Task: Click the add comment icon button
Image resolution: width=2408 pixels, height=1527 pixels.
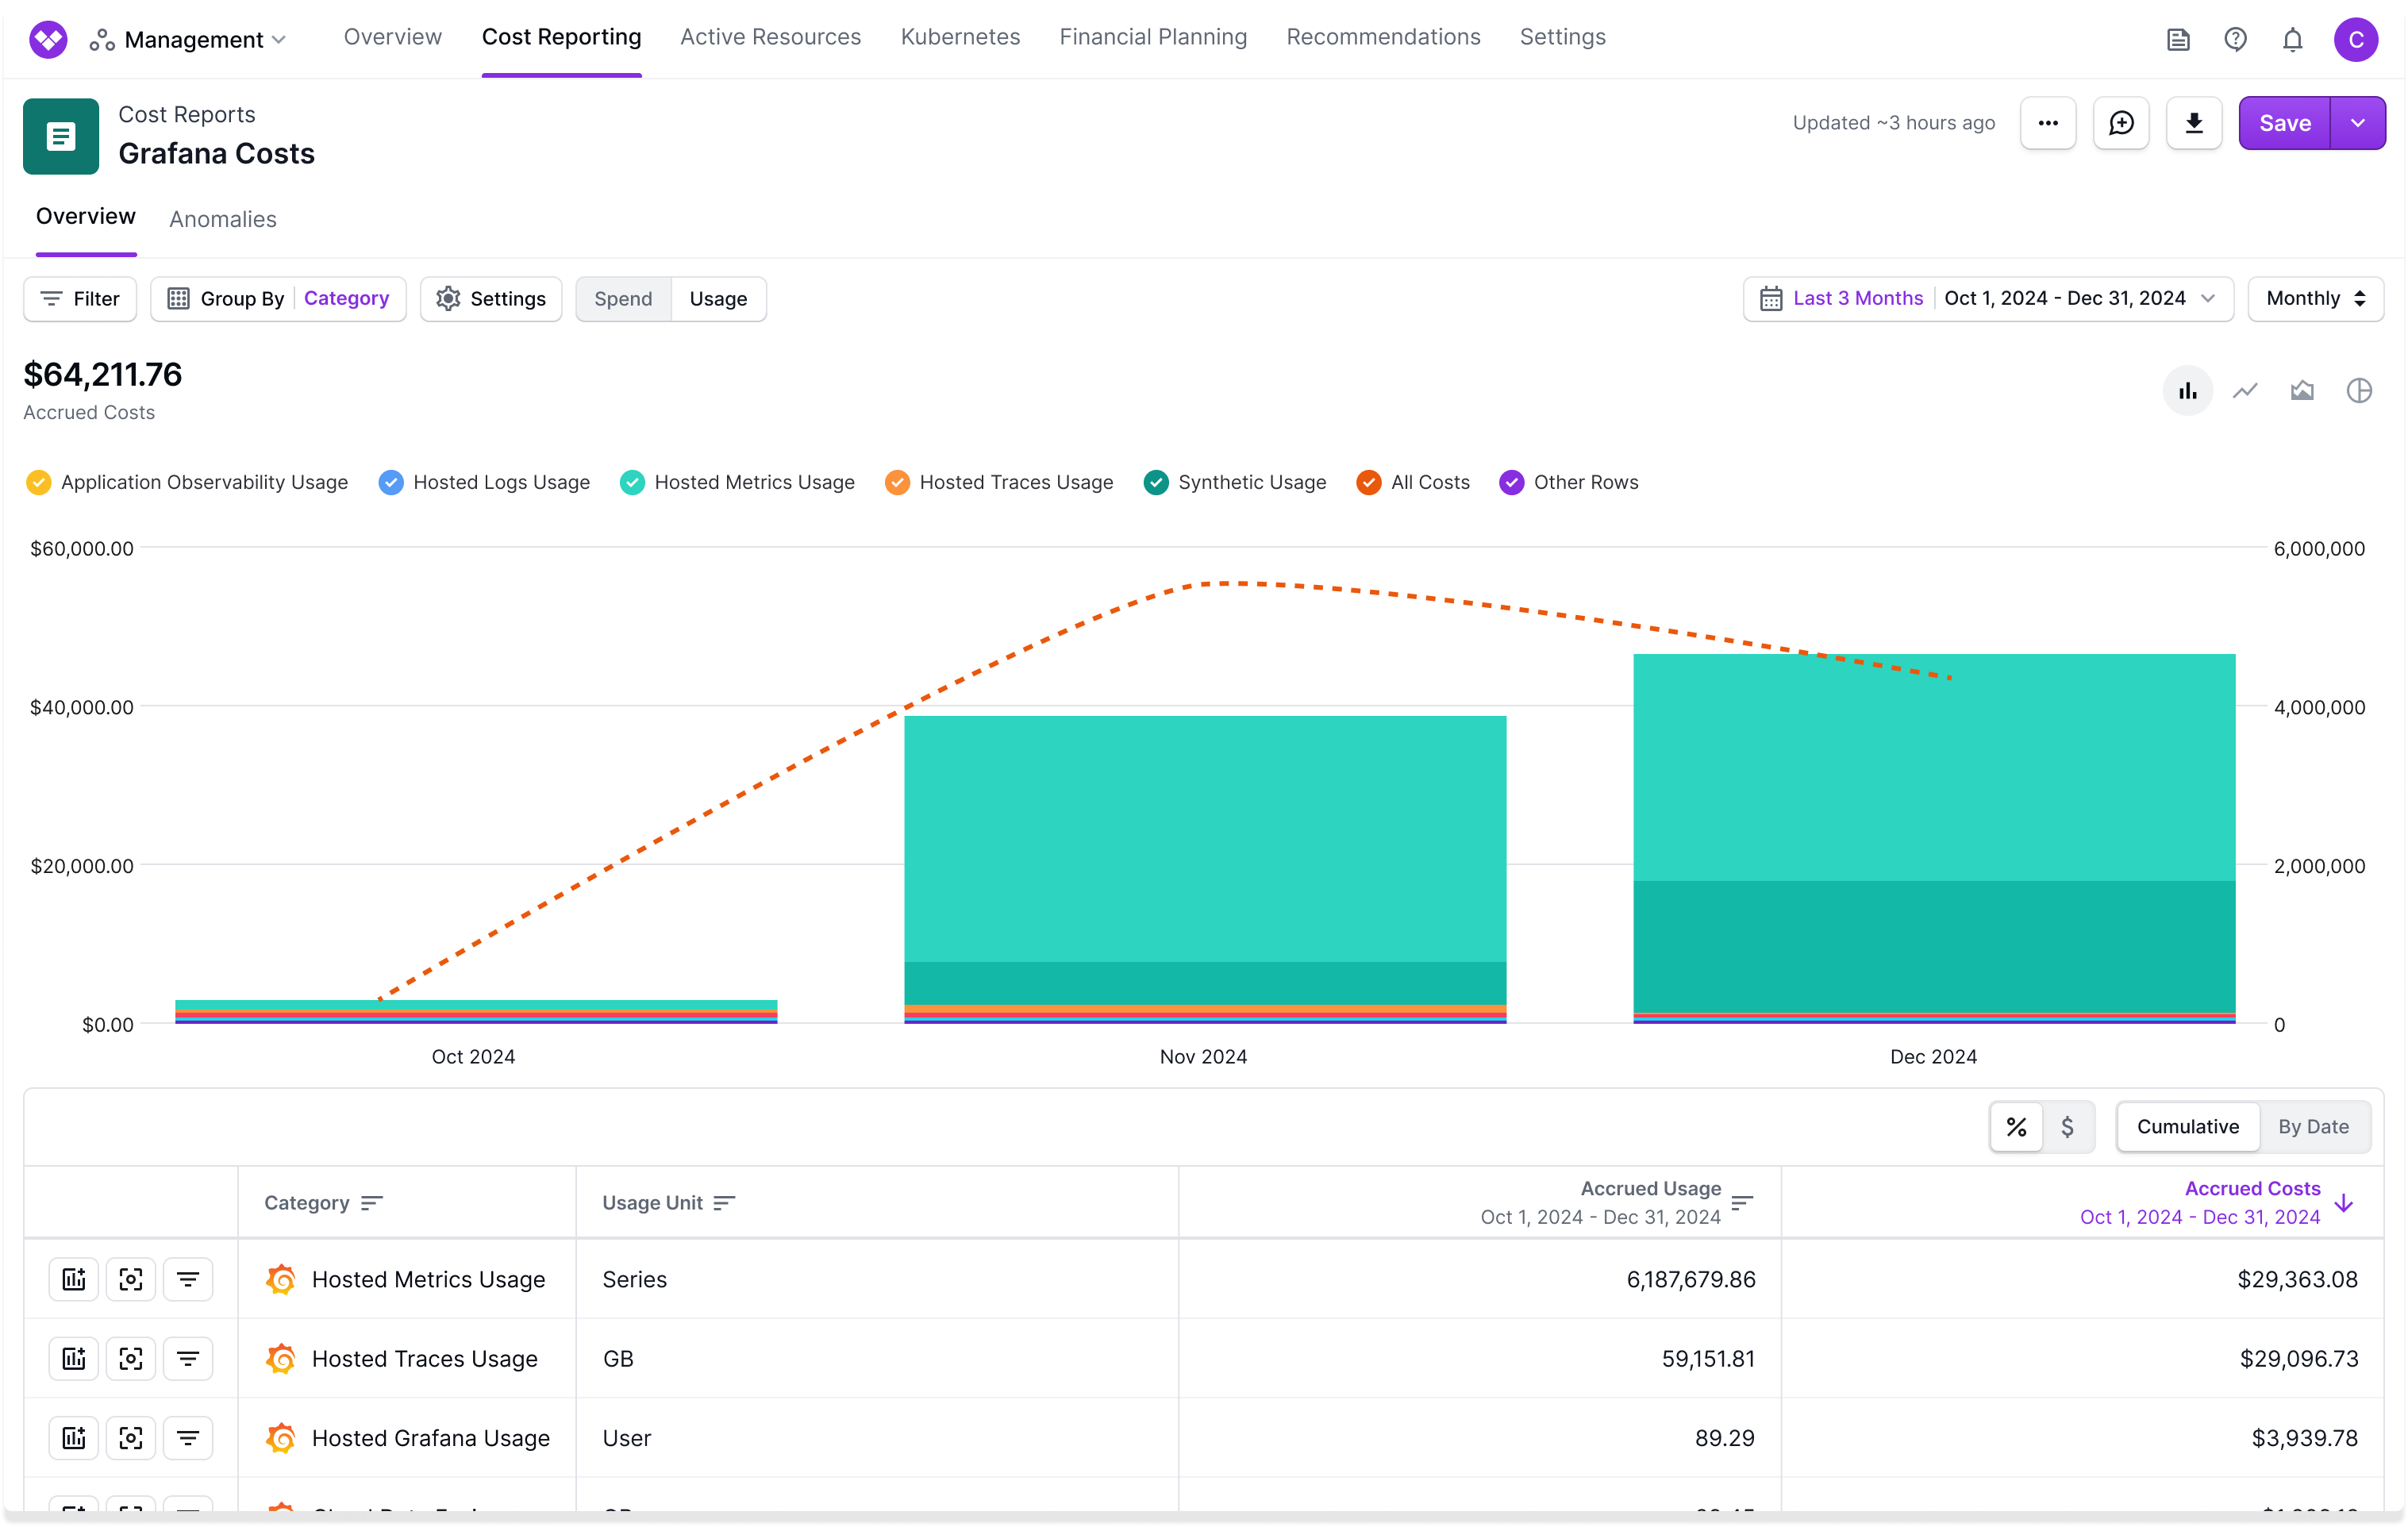Action: click(x=2121, y=123)
